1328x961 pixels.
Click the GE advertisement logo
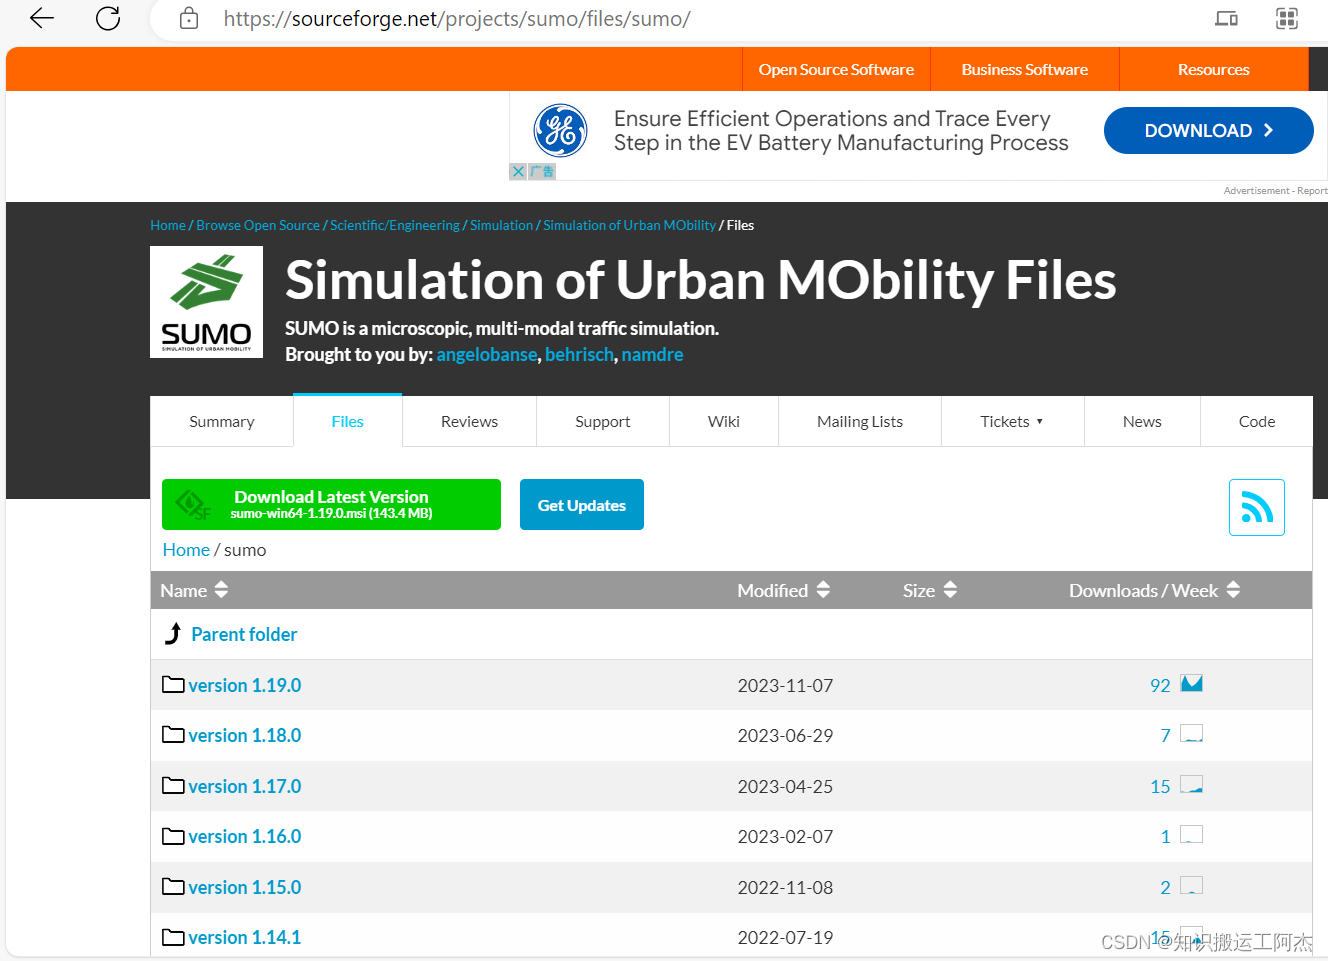560,131
